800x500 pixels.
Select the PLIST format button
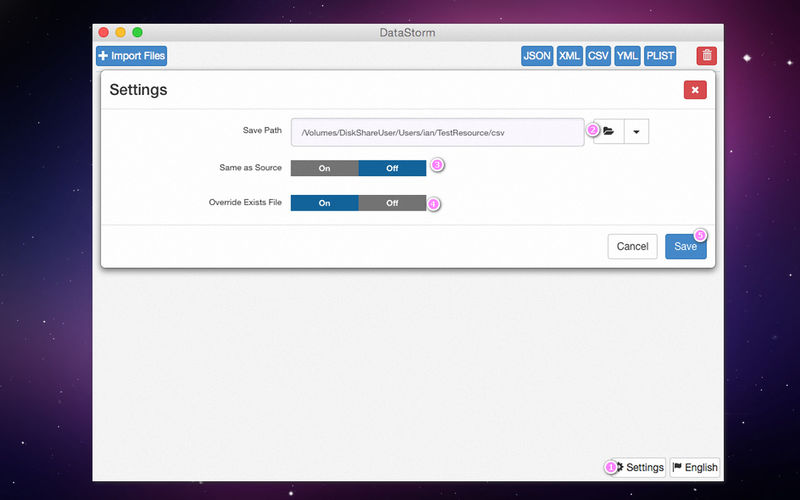[660, 56]
